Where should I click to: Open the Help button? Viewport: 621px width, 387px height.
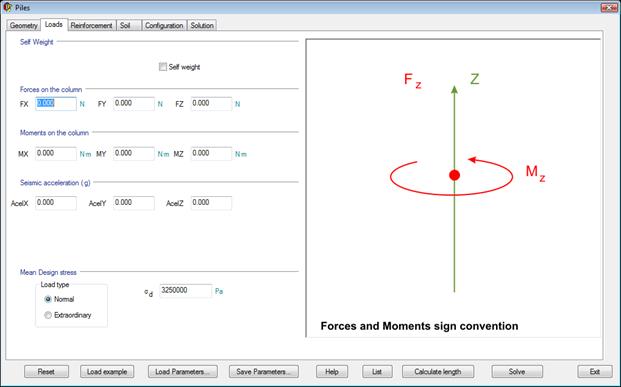pyautogui.click(x=332, y=372)
